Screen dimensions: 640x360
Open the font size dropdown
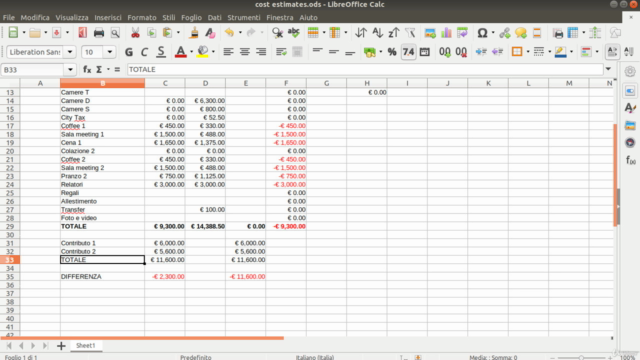(x=109, y=52)
